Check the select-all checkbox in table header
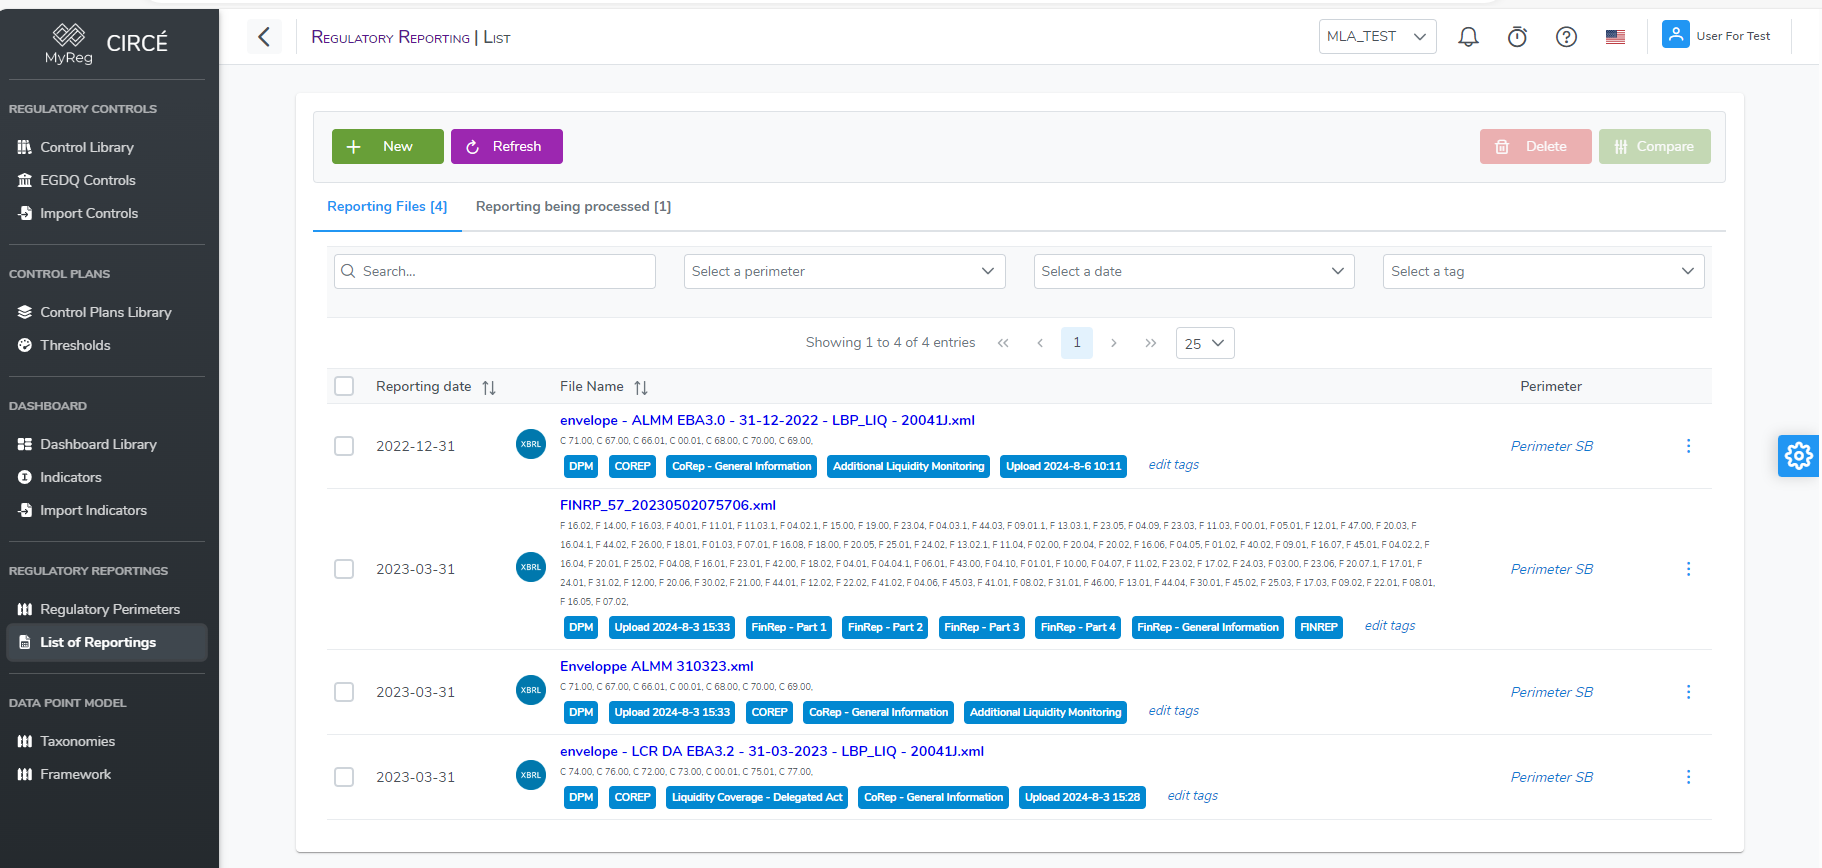The image size is (1822, 868). coord(344,386)
